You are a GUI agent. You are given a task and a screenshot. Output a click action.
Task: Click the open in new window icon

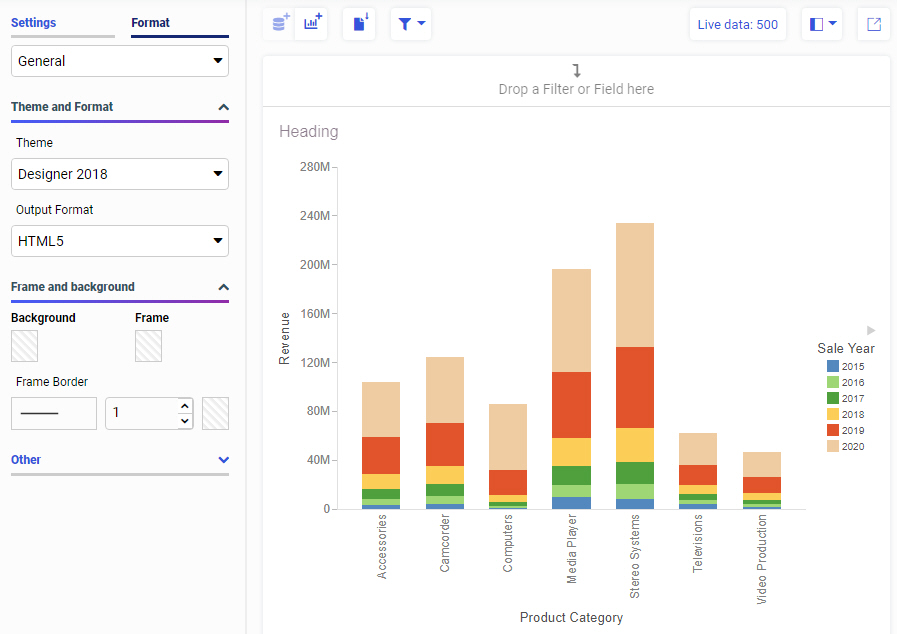click(x=873, y=24)
